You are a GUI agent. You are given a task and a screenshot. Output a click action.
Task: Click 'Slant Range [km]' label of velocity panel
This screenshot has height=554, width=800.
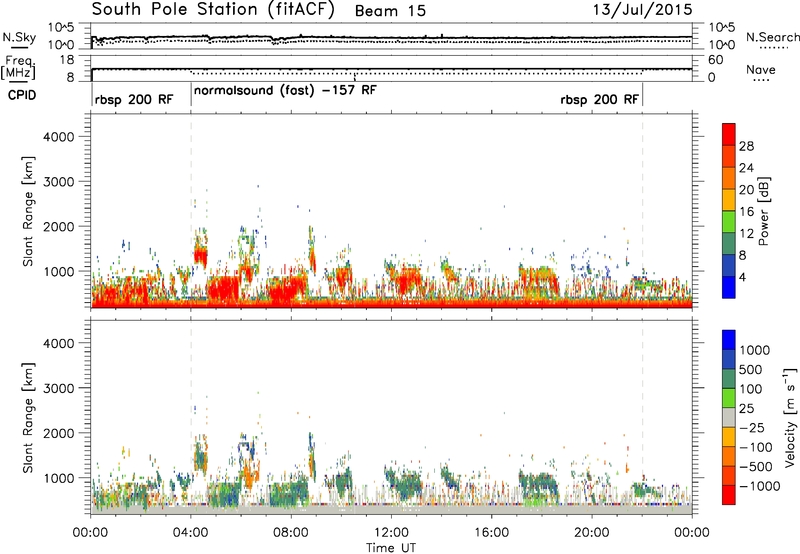(28, 418)
